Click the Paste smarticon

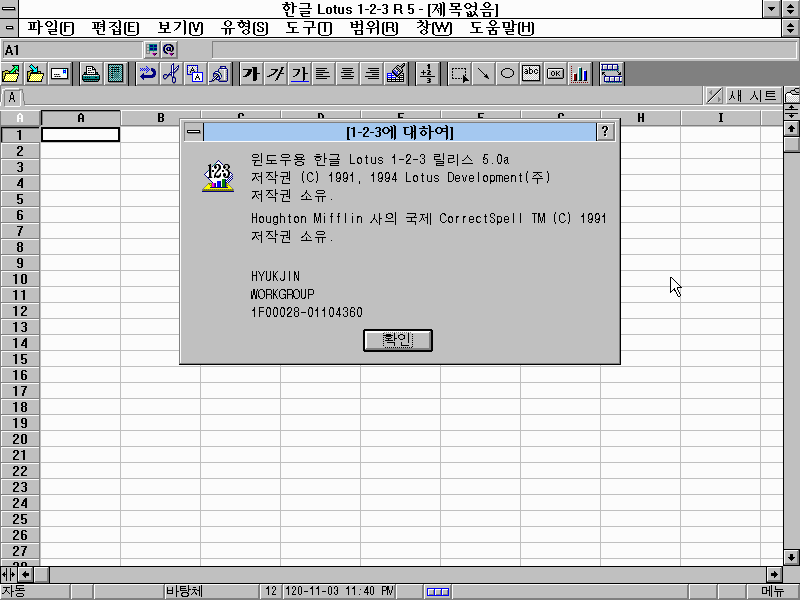coord(219,74)
